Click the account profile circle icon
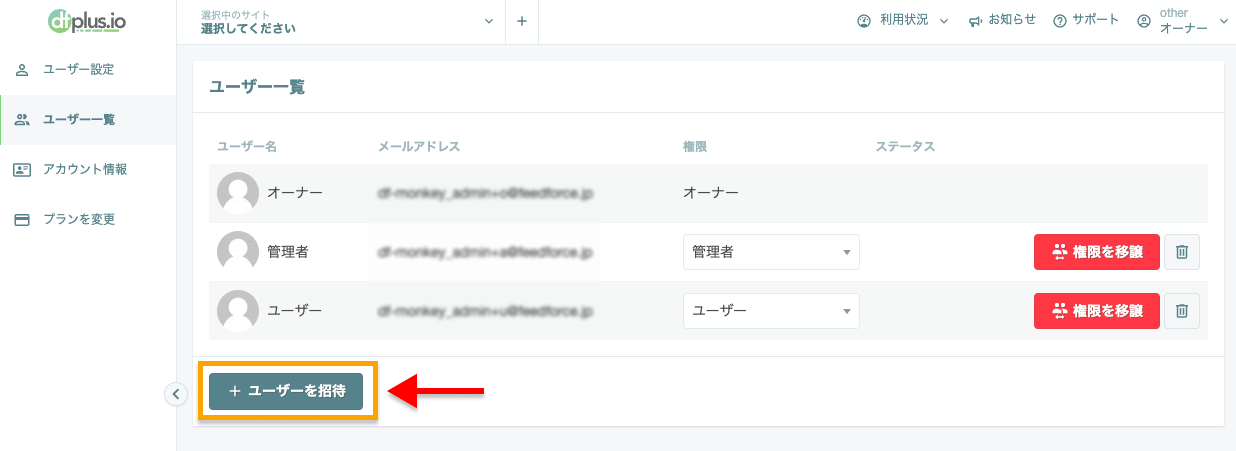 coord(1145,21)
